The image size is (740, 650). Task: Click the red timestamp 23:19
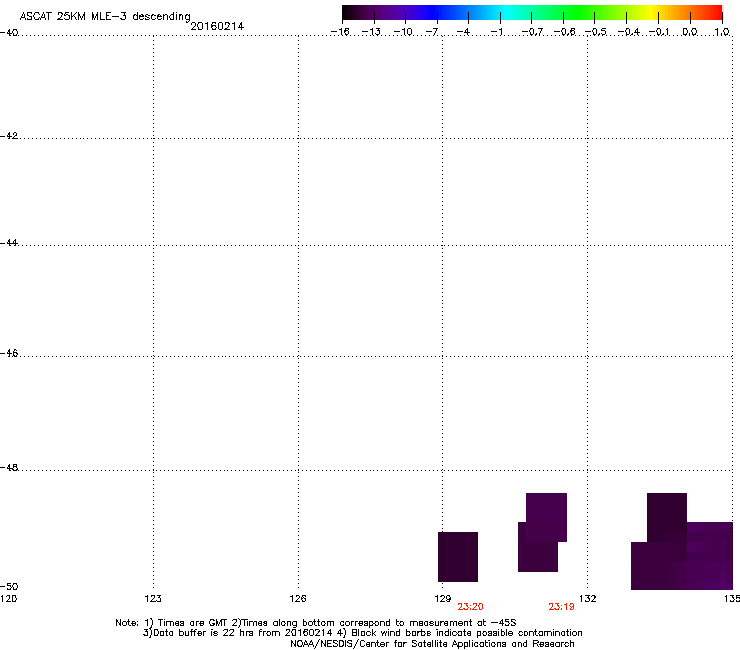pos(561,607)
